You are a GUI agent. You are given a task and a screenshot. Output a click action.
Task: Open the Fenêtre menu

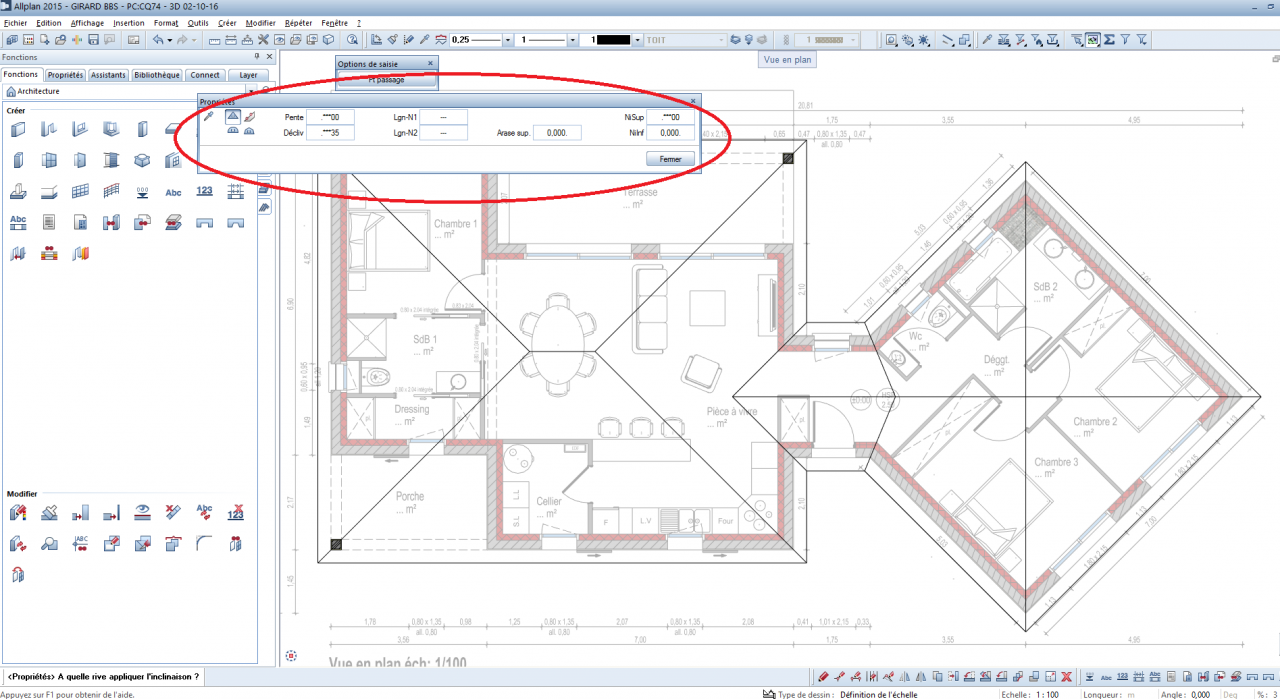tap(334, 22)
